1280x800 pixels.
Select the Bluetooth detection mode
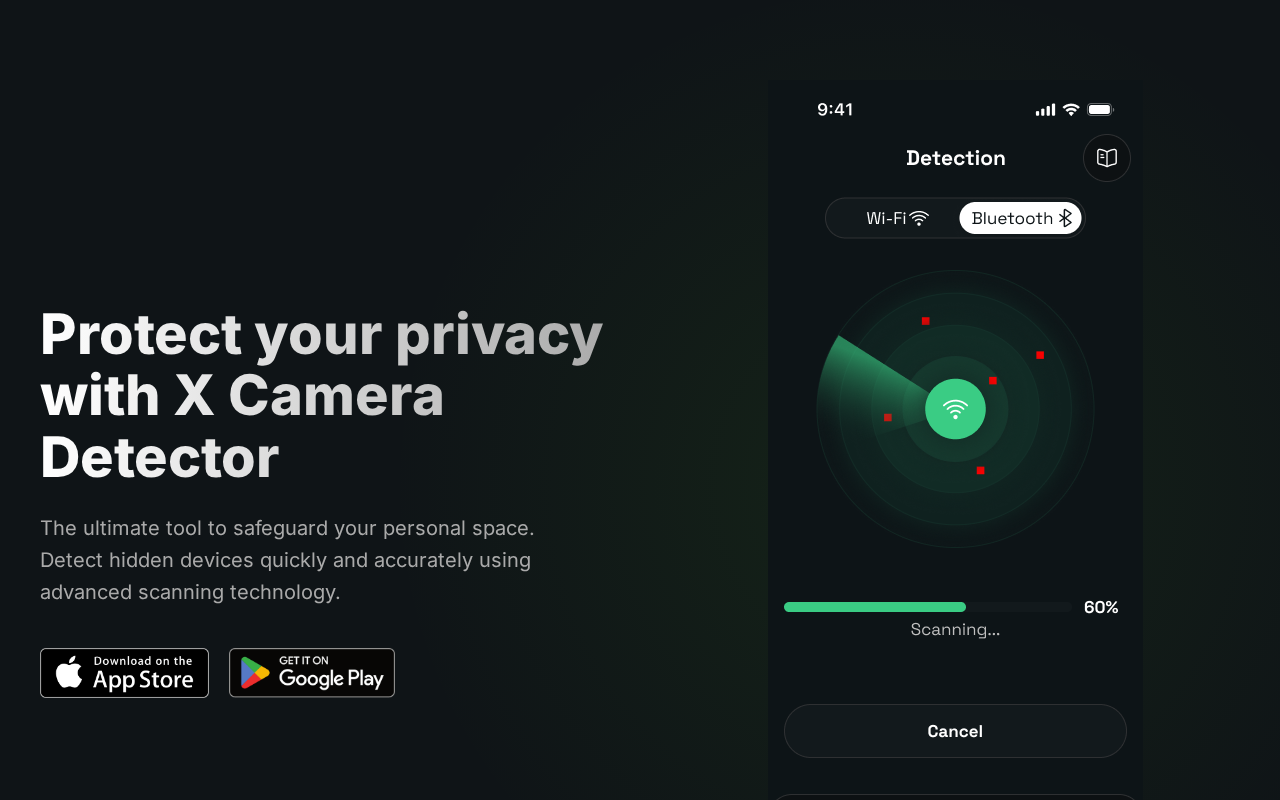click(x=1020, y=218)
